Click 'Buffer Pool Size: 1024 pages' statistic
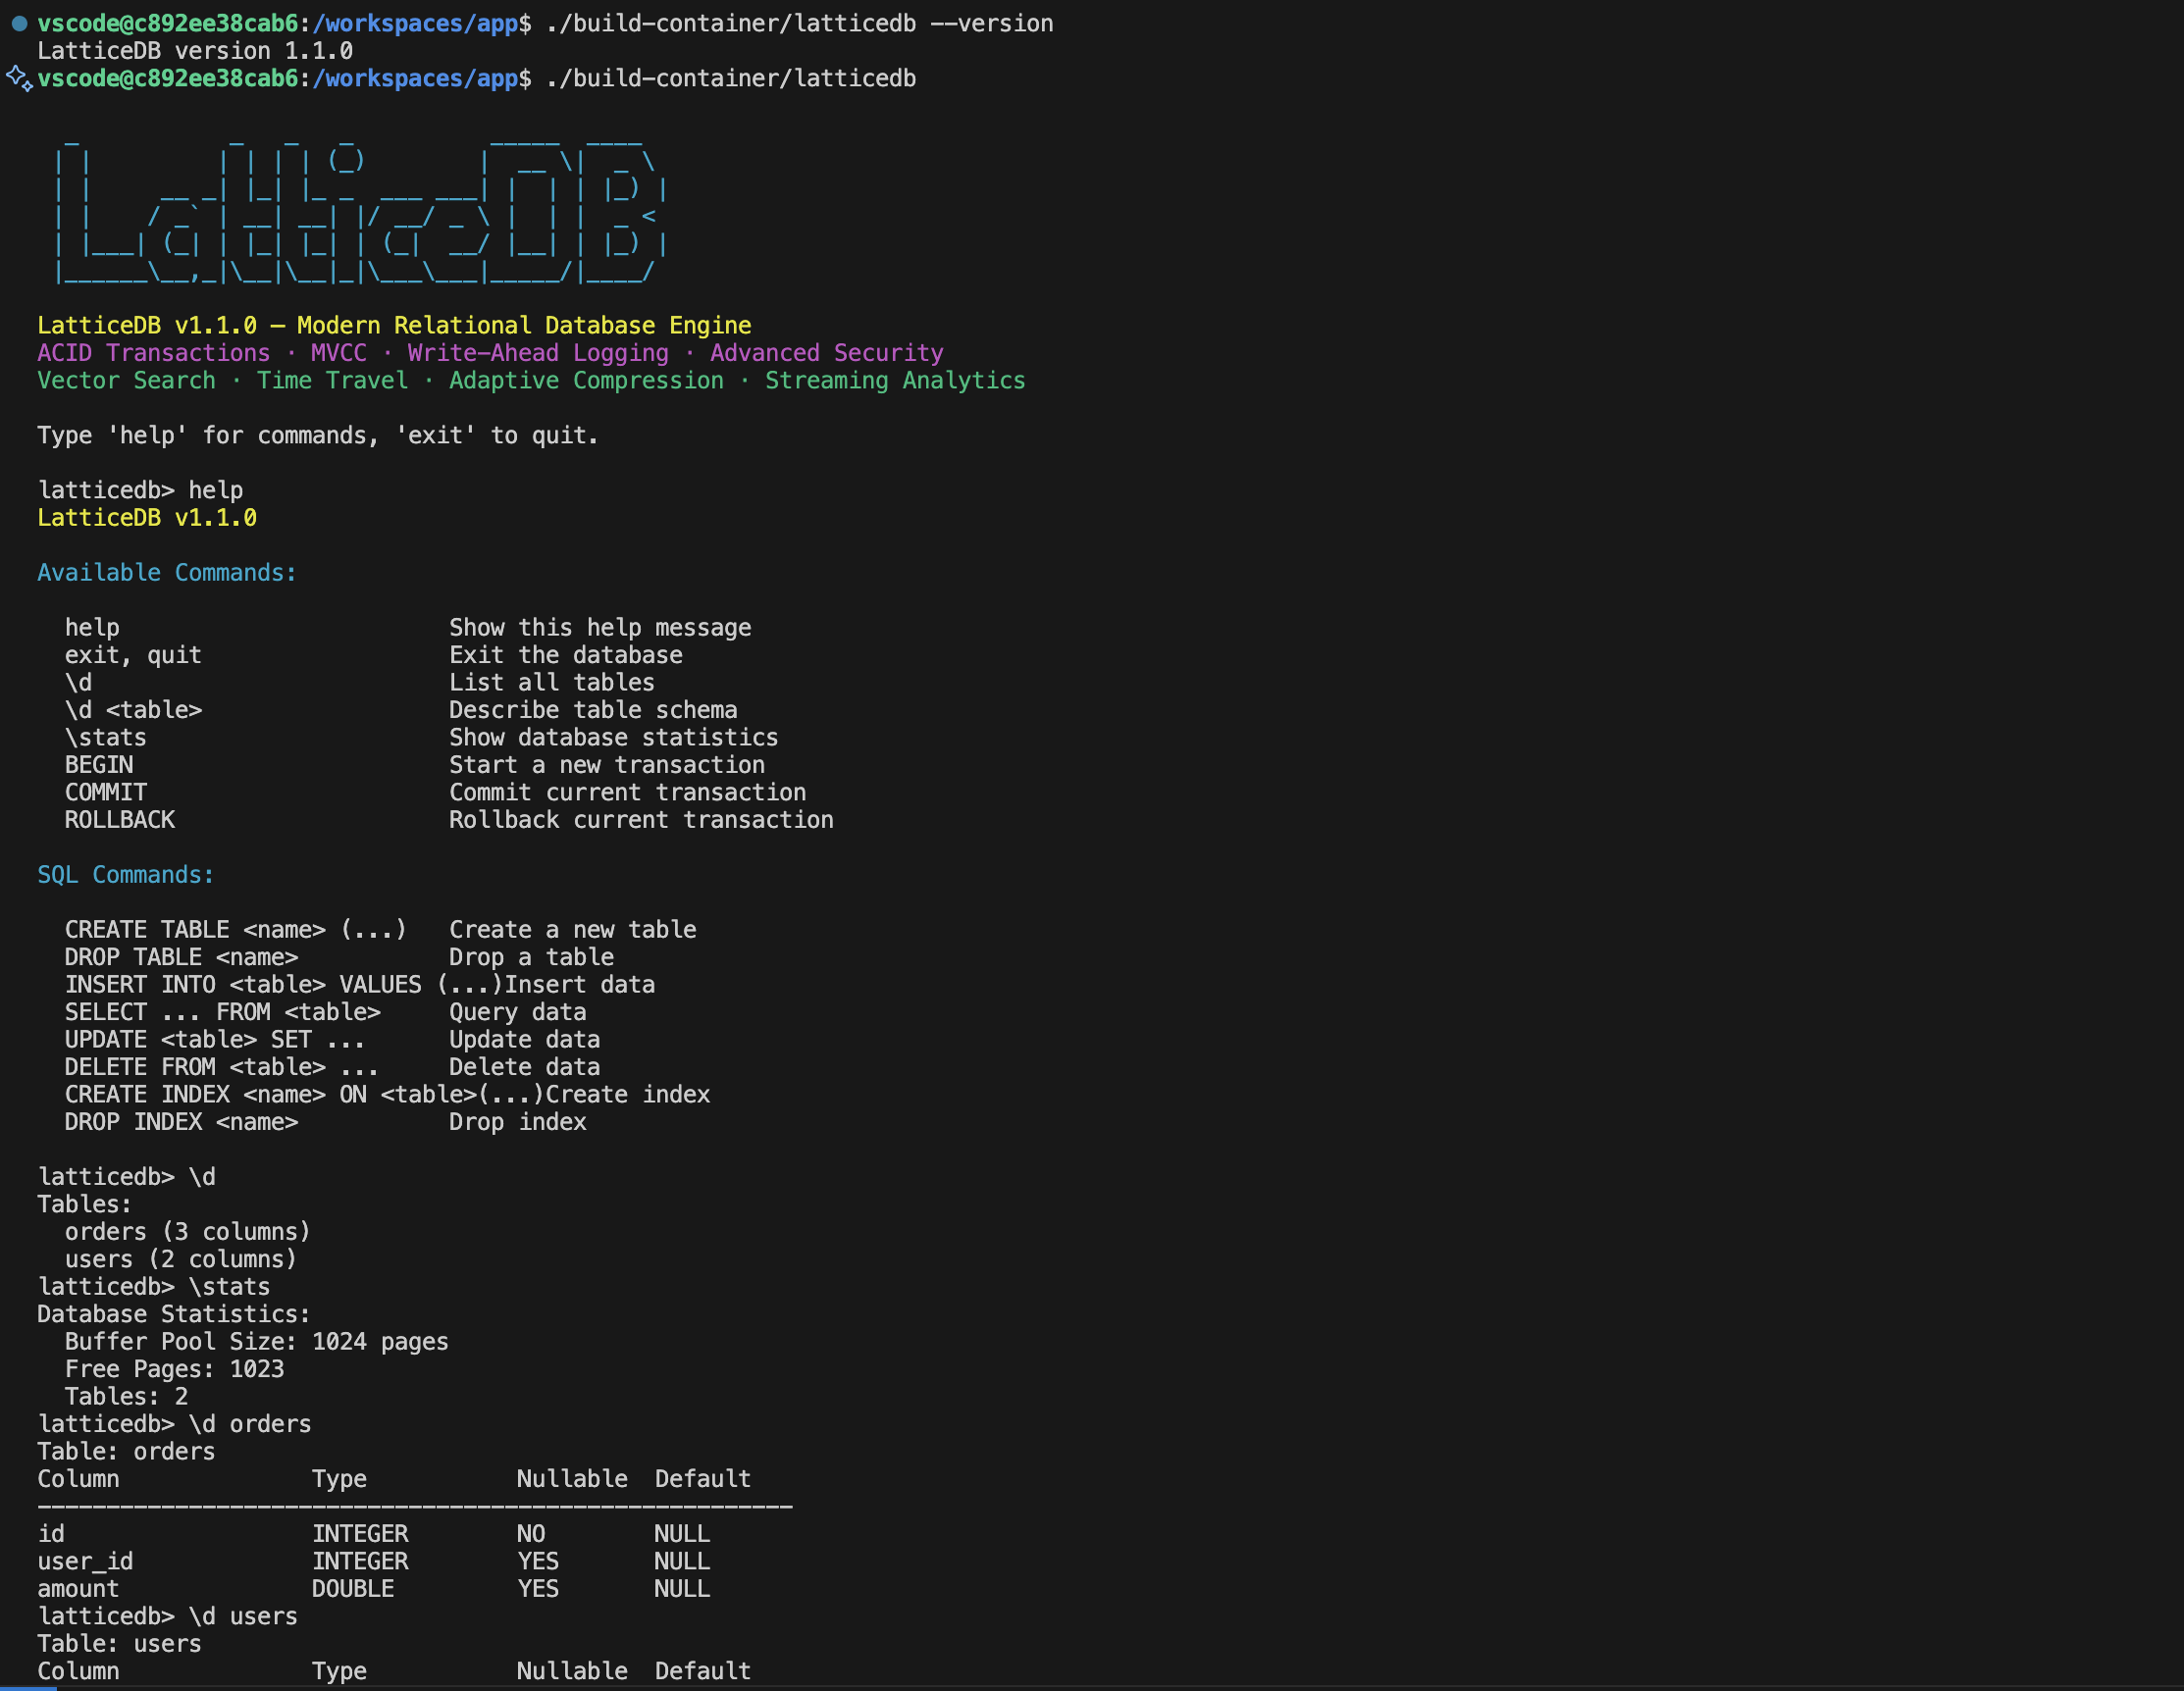 click(257, 1341)
